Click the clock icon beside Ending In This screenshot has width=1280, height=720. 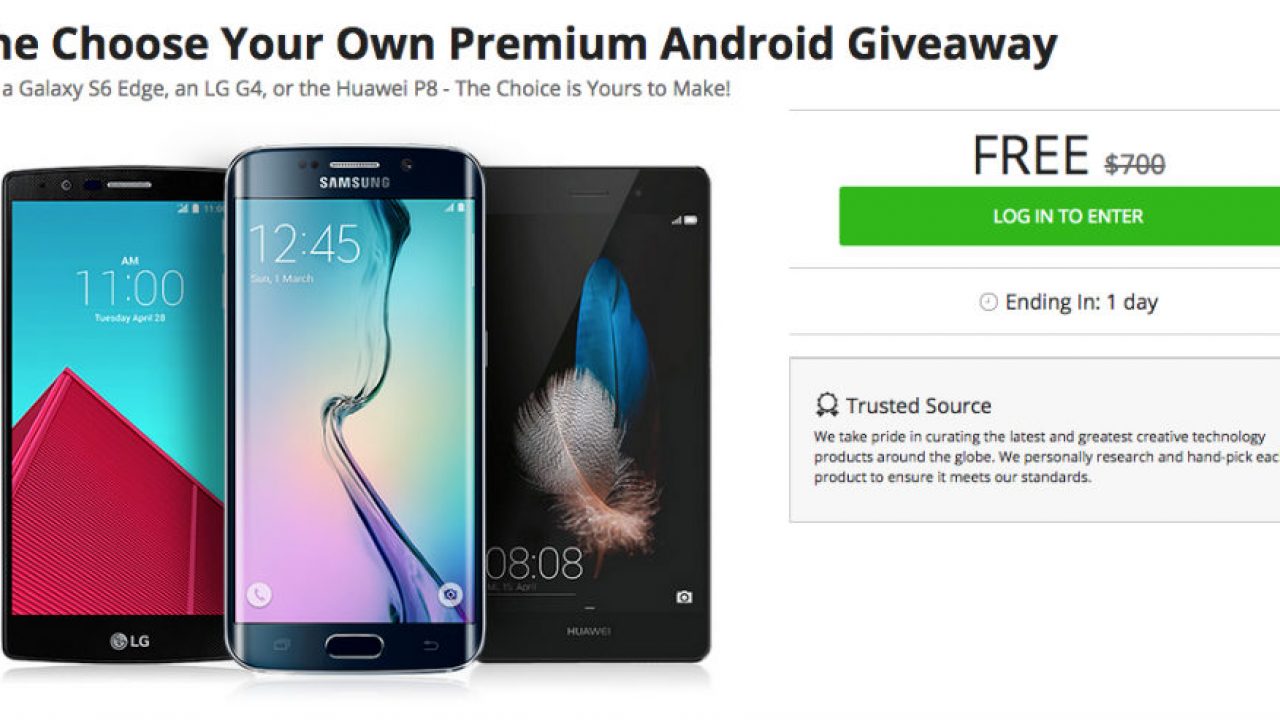pyautogui.click(x=988, y=302)
